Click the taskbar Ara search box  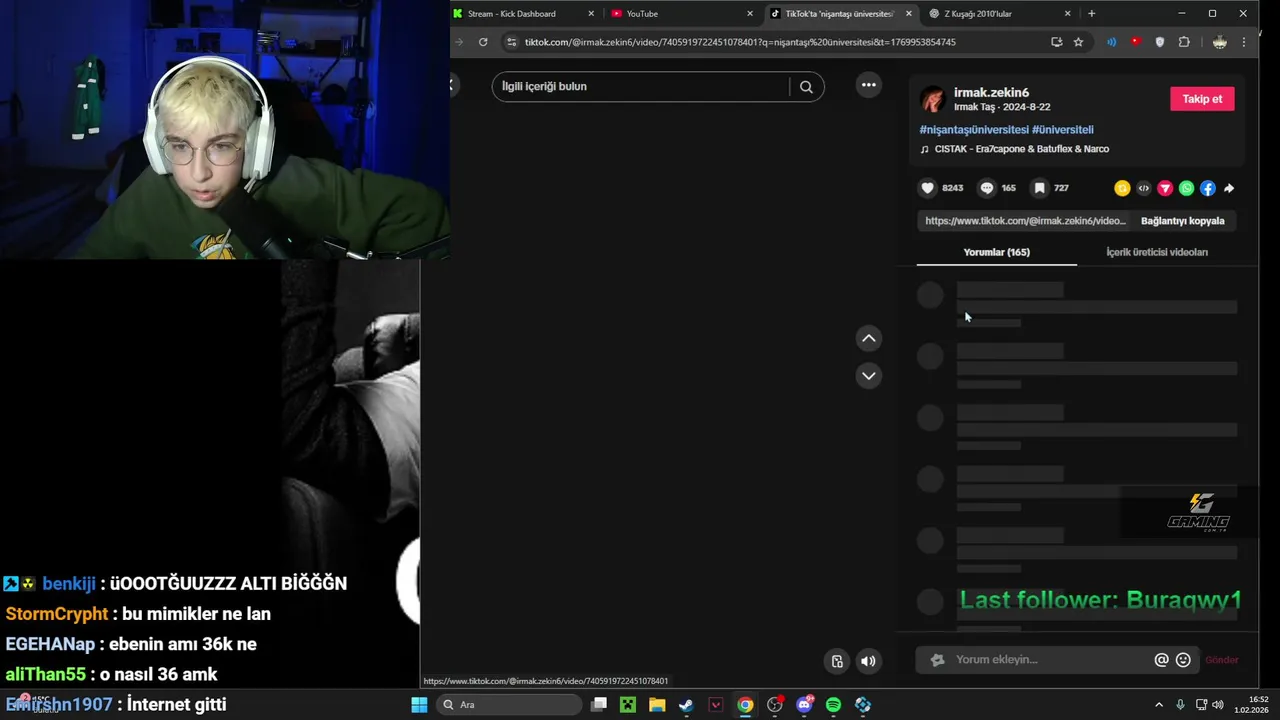click(509, 705)
